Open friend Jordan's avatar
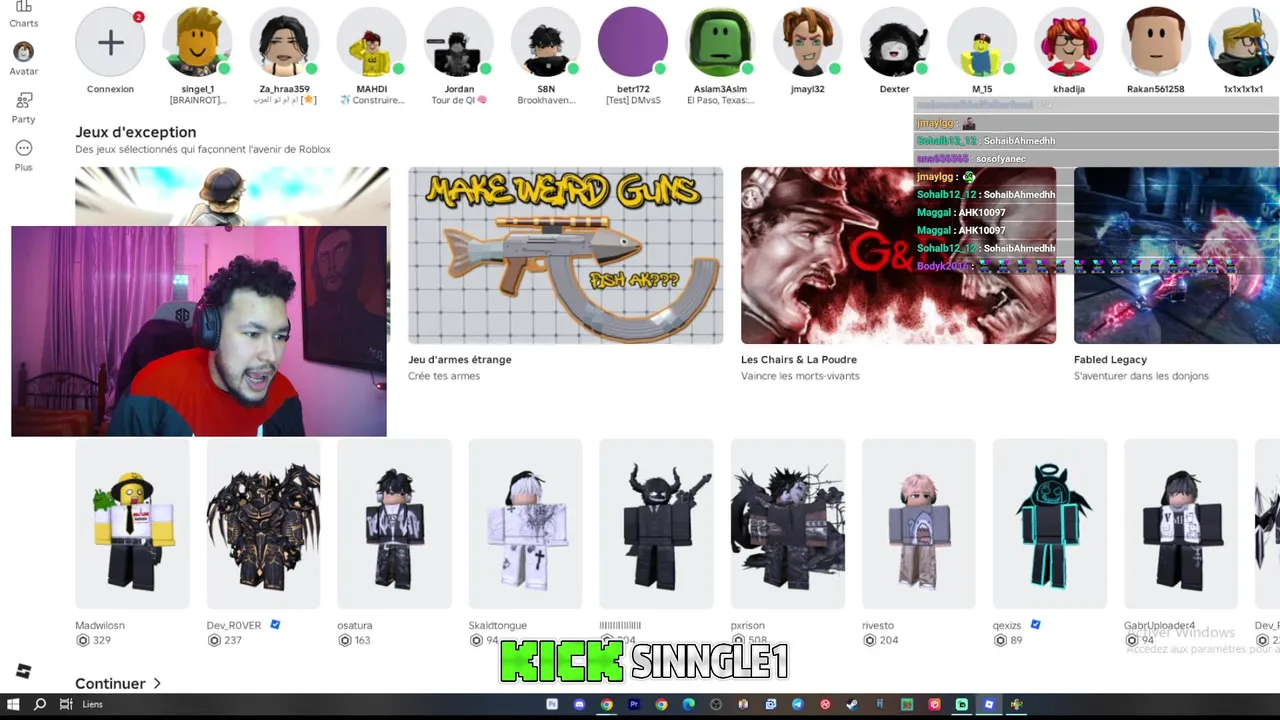Screen dimensions: 1280x720 [x=459, y=42]
